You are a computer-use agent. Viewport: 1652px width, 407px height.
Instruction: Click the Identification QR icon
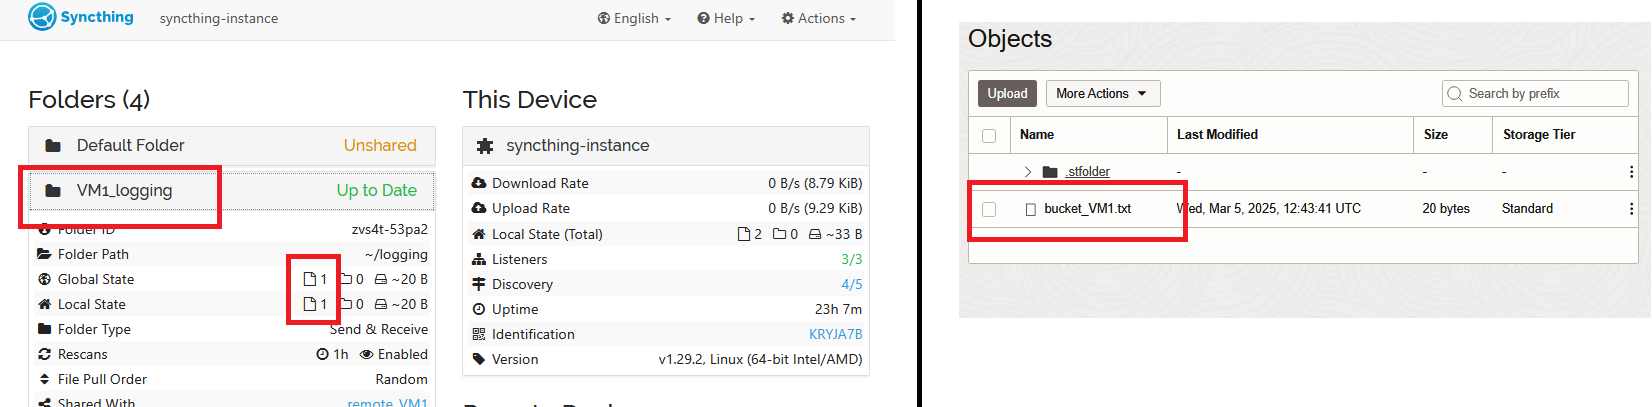click(479, 334)
